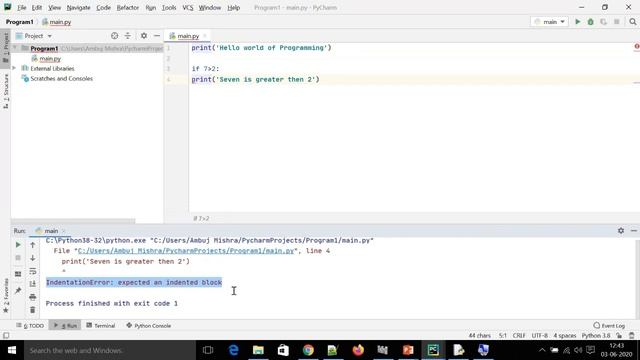
Task: Click the 4: Run tool window button
Action: (x=65, y=325)
